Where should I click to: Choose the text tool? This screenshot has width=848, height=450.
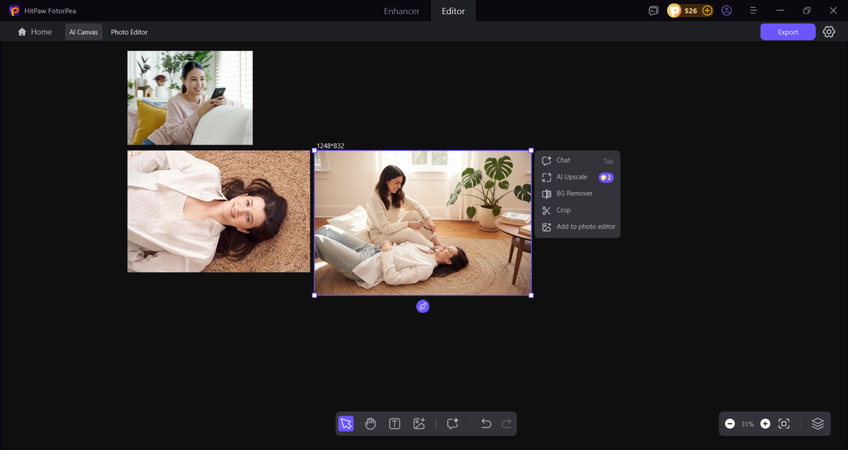coord(395,424)
